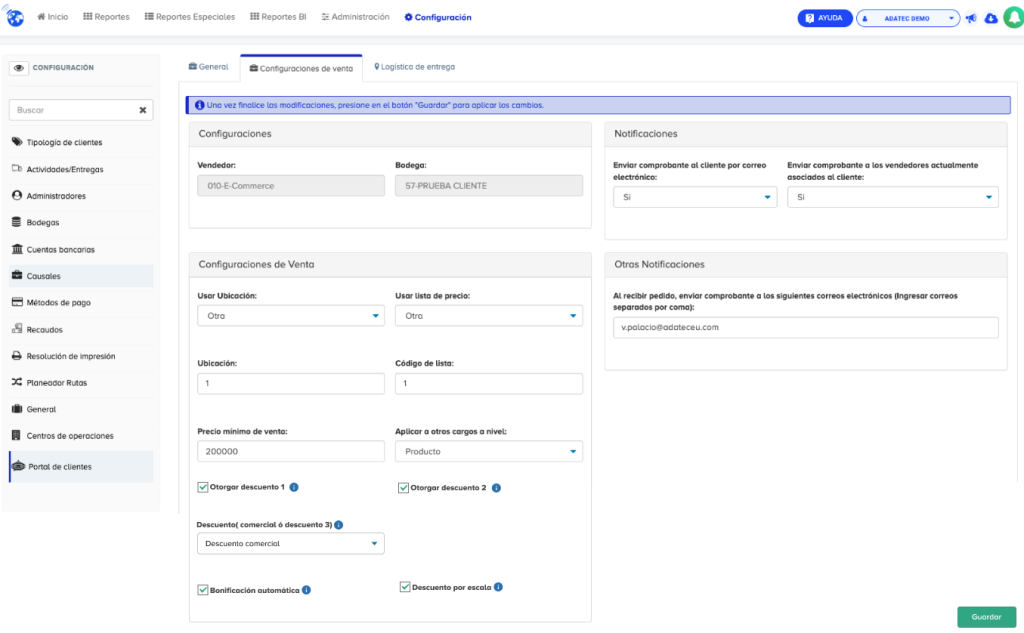Open Enviar comprobante a los vendedores dropdown
The width and height of the screenshot is (1024, 633).
(x=893, y=197)
